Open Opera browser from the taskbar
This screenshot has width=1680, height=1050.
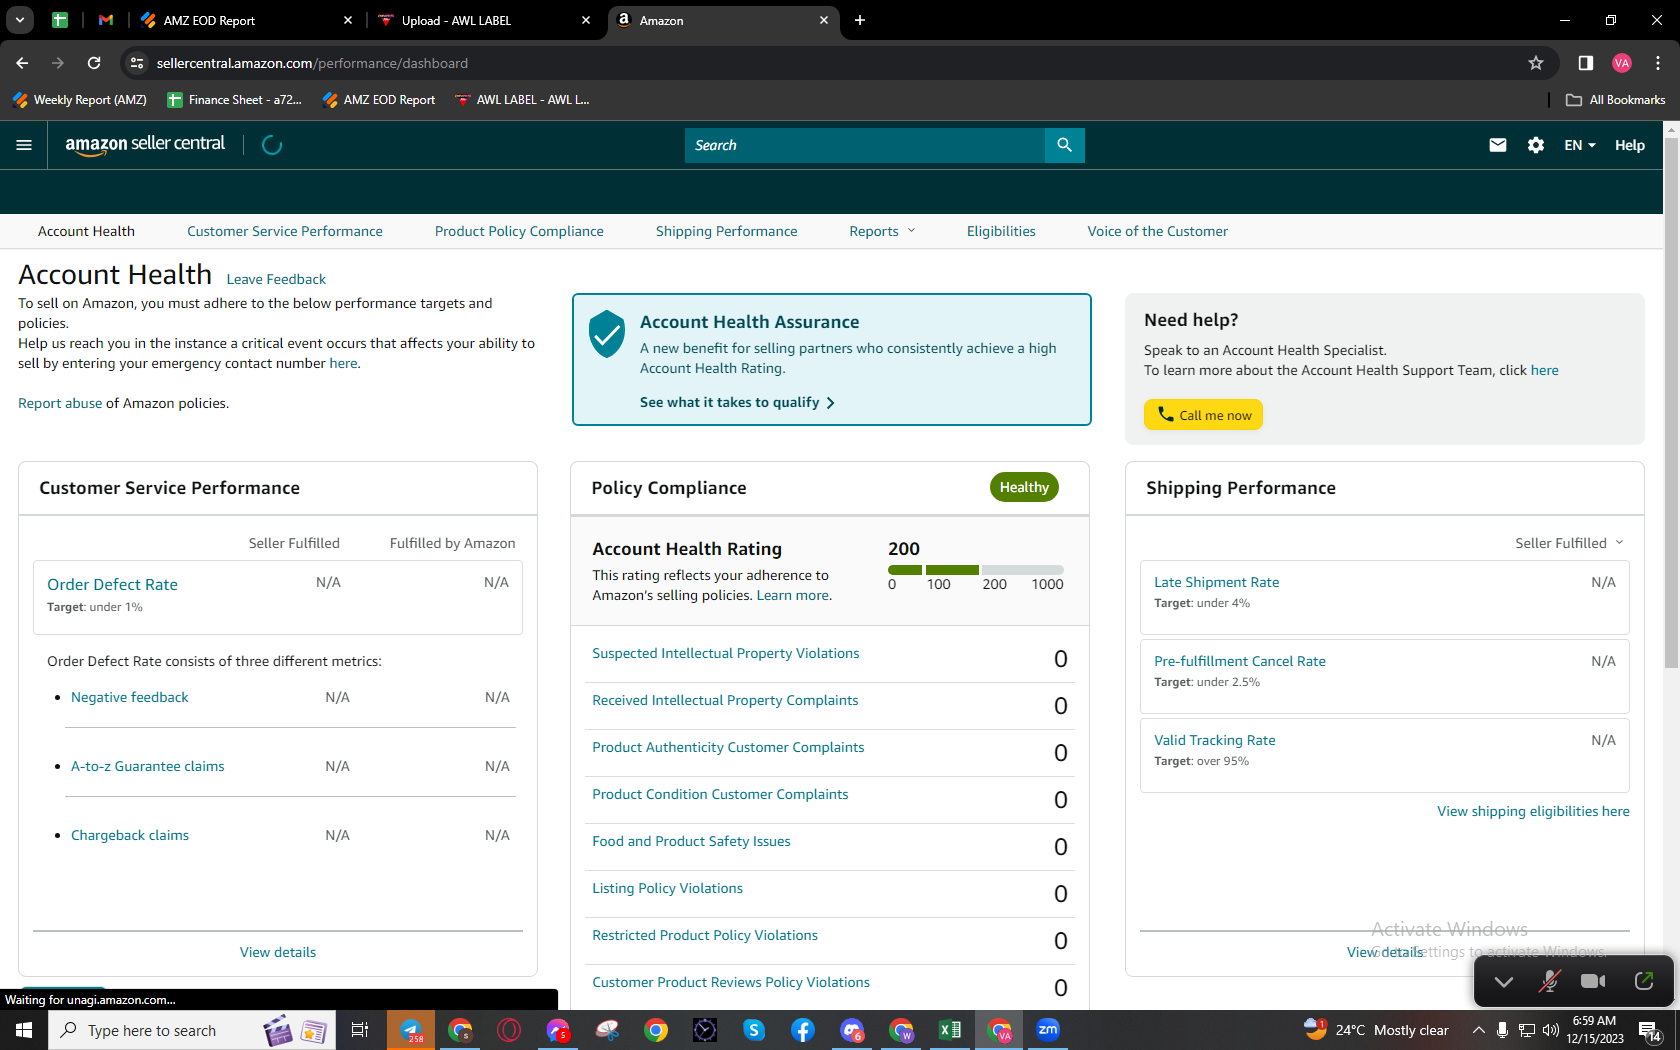click(x=509, y=1030)
